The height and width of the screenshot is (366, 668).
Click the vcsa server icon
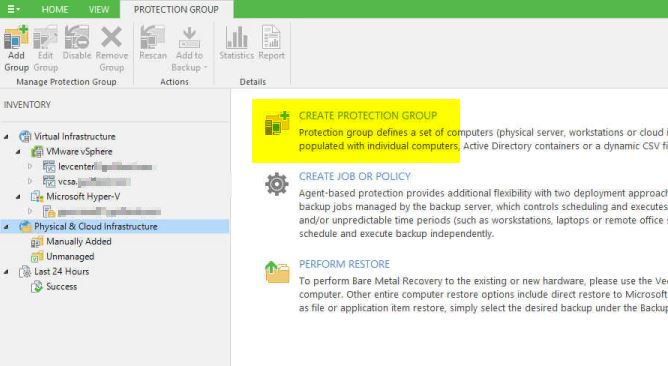[x=49, y=182]
